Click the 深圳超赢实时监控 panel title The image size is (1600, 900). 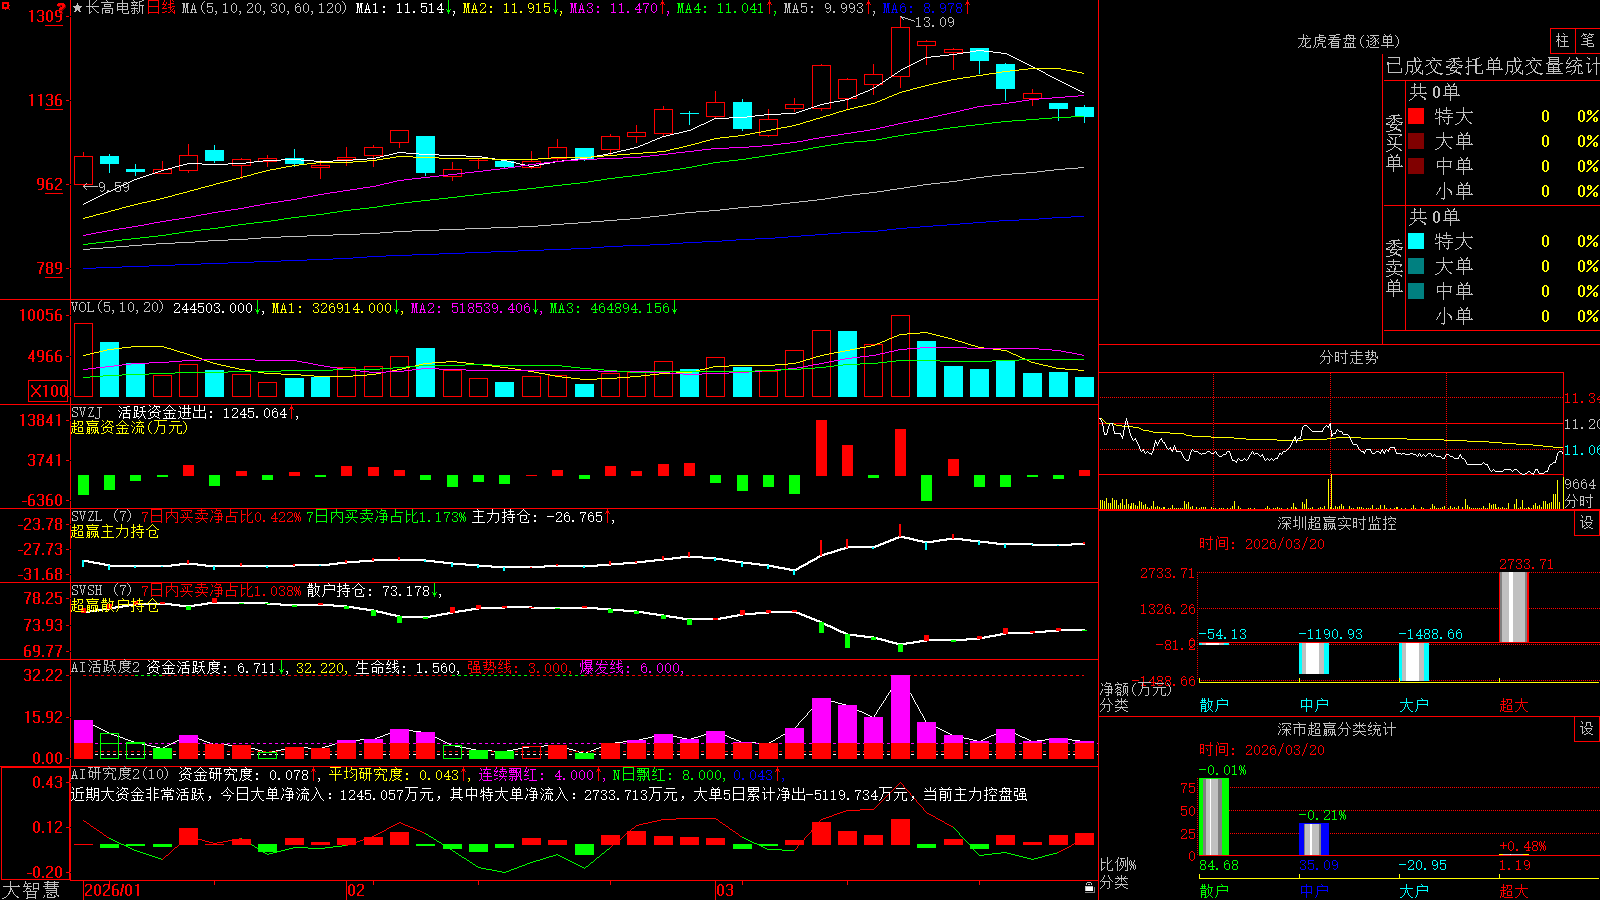coord(1337,523)
